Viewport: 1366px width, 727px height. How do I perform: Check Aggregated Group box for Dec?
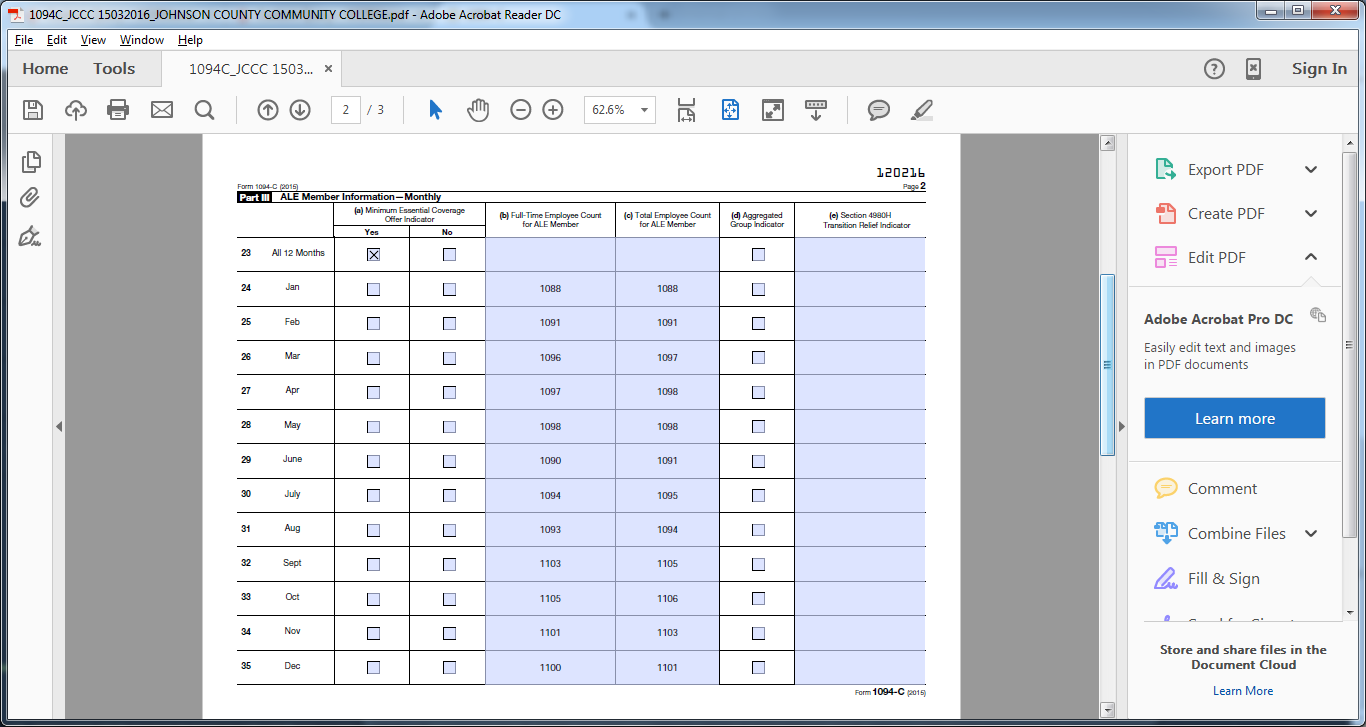click(758, 668)
